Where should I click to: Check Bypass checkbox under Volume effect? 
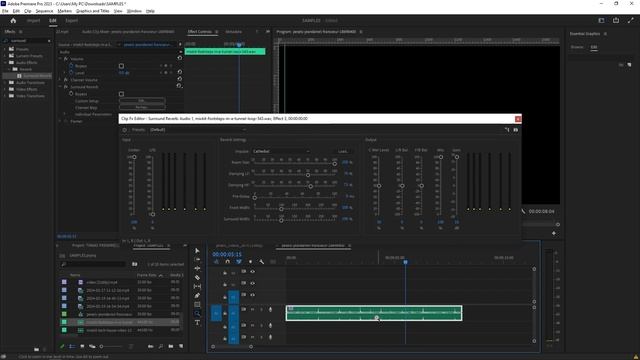(121, 66)
